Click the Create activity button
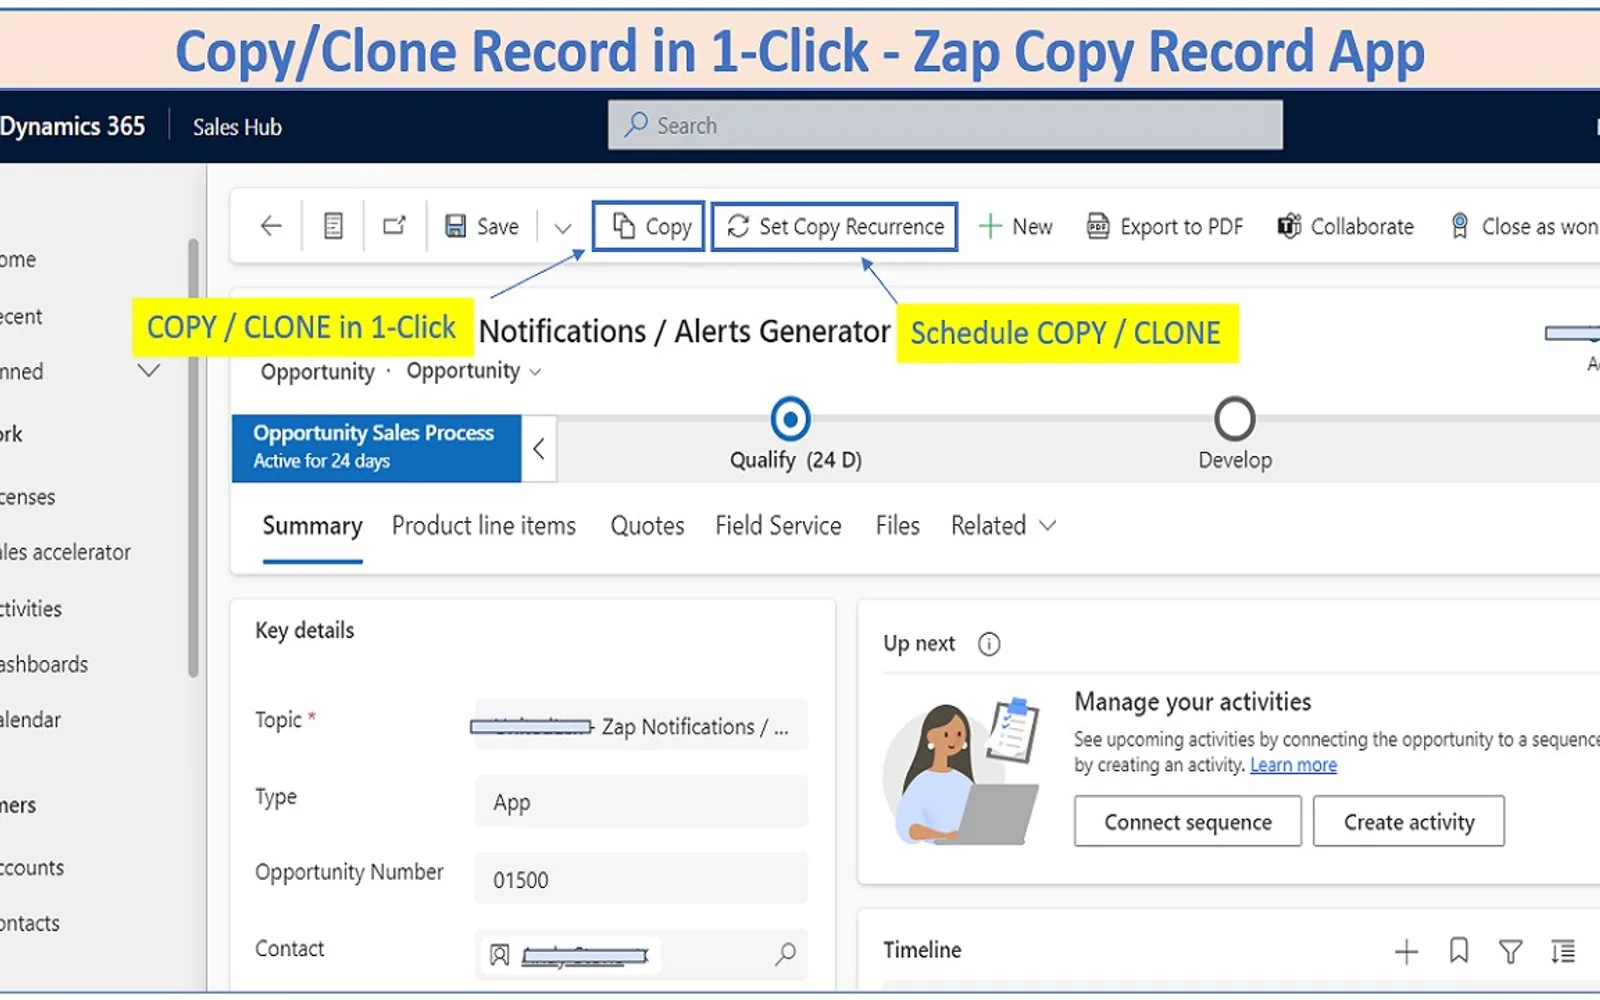1600x1000 pixels. (1408, 821)
